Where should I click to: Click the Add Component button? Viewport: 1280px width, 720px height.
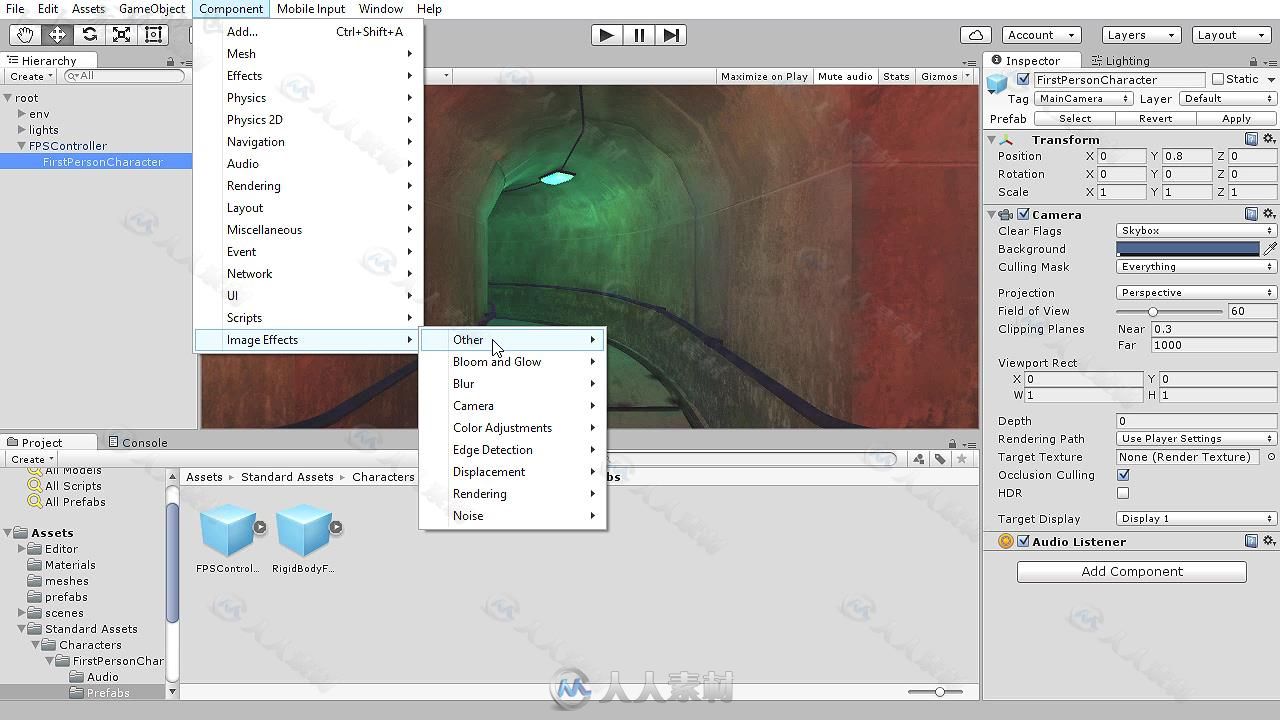pos(1132,572)
